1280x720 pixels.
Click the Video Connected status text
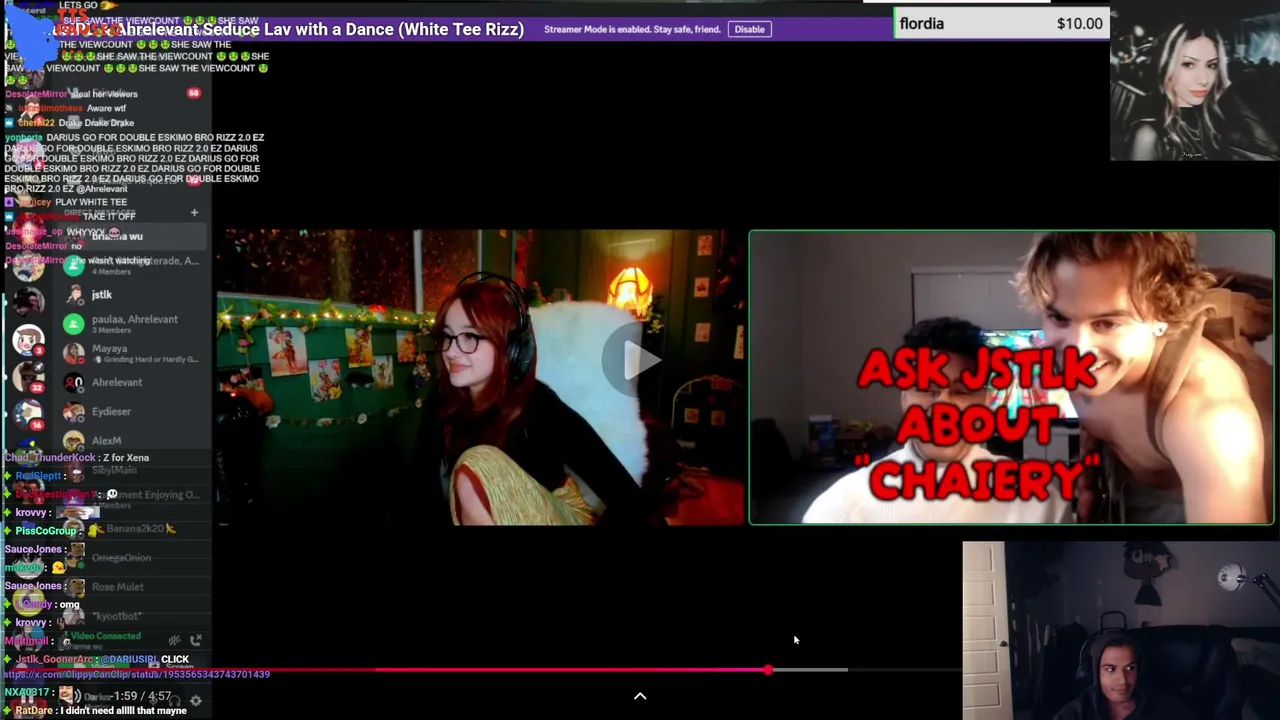(x=106, y=636)
